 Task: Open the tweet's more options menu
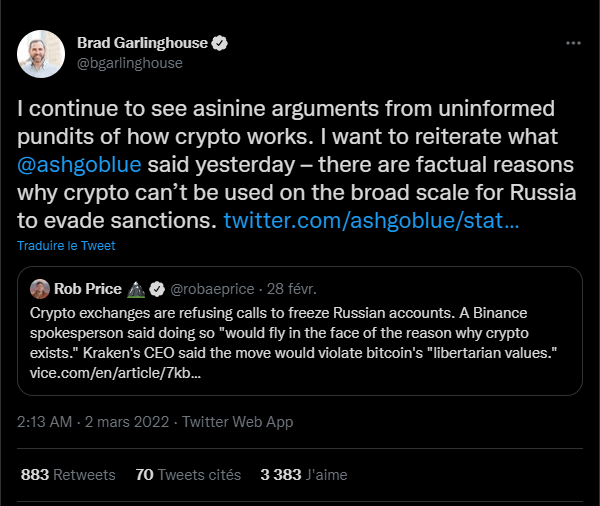[573, 44]
